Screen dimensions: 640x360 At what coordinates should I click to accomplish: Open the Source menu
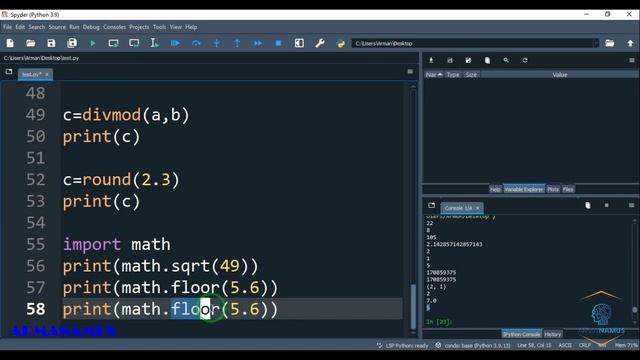(57, 27)
